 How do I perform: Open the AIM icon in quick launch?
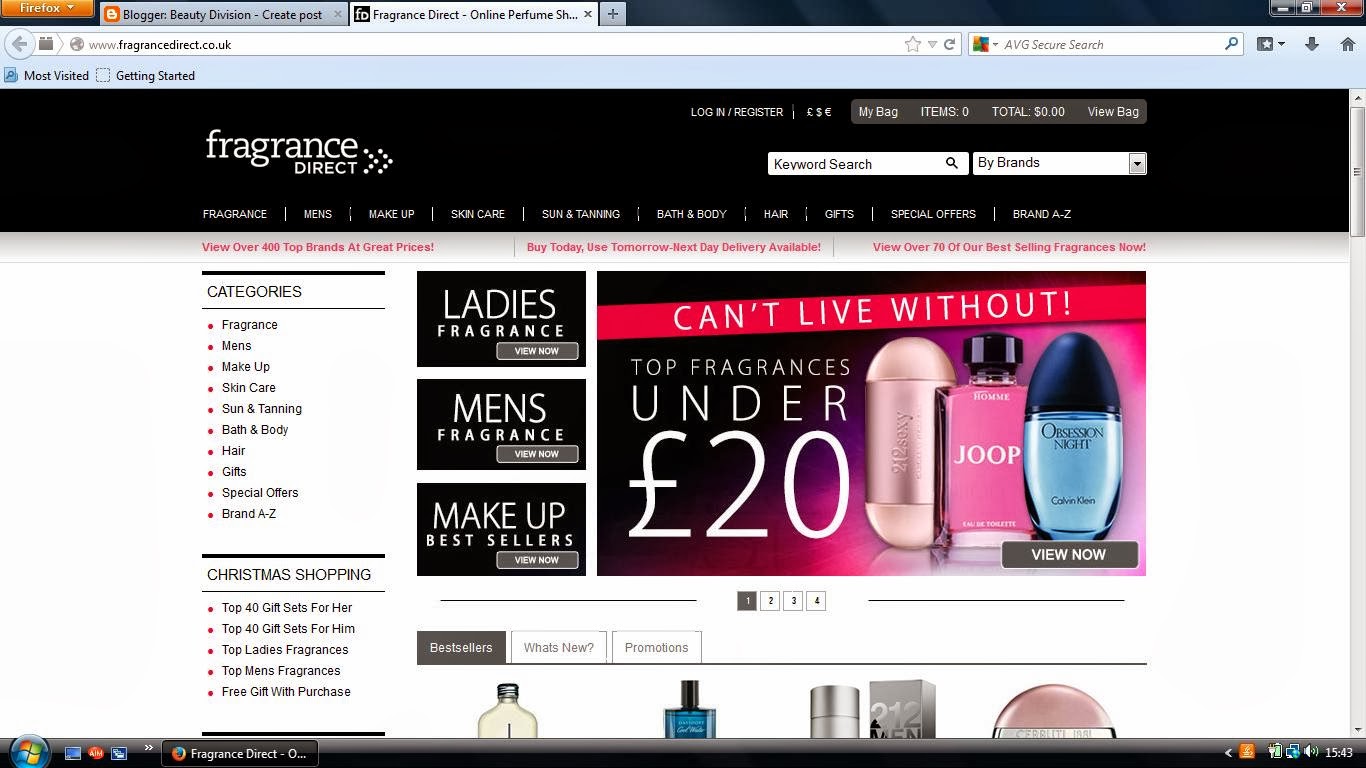click(96, 753)
